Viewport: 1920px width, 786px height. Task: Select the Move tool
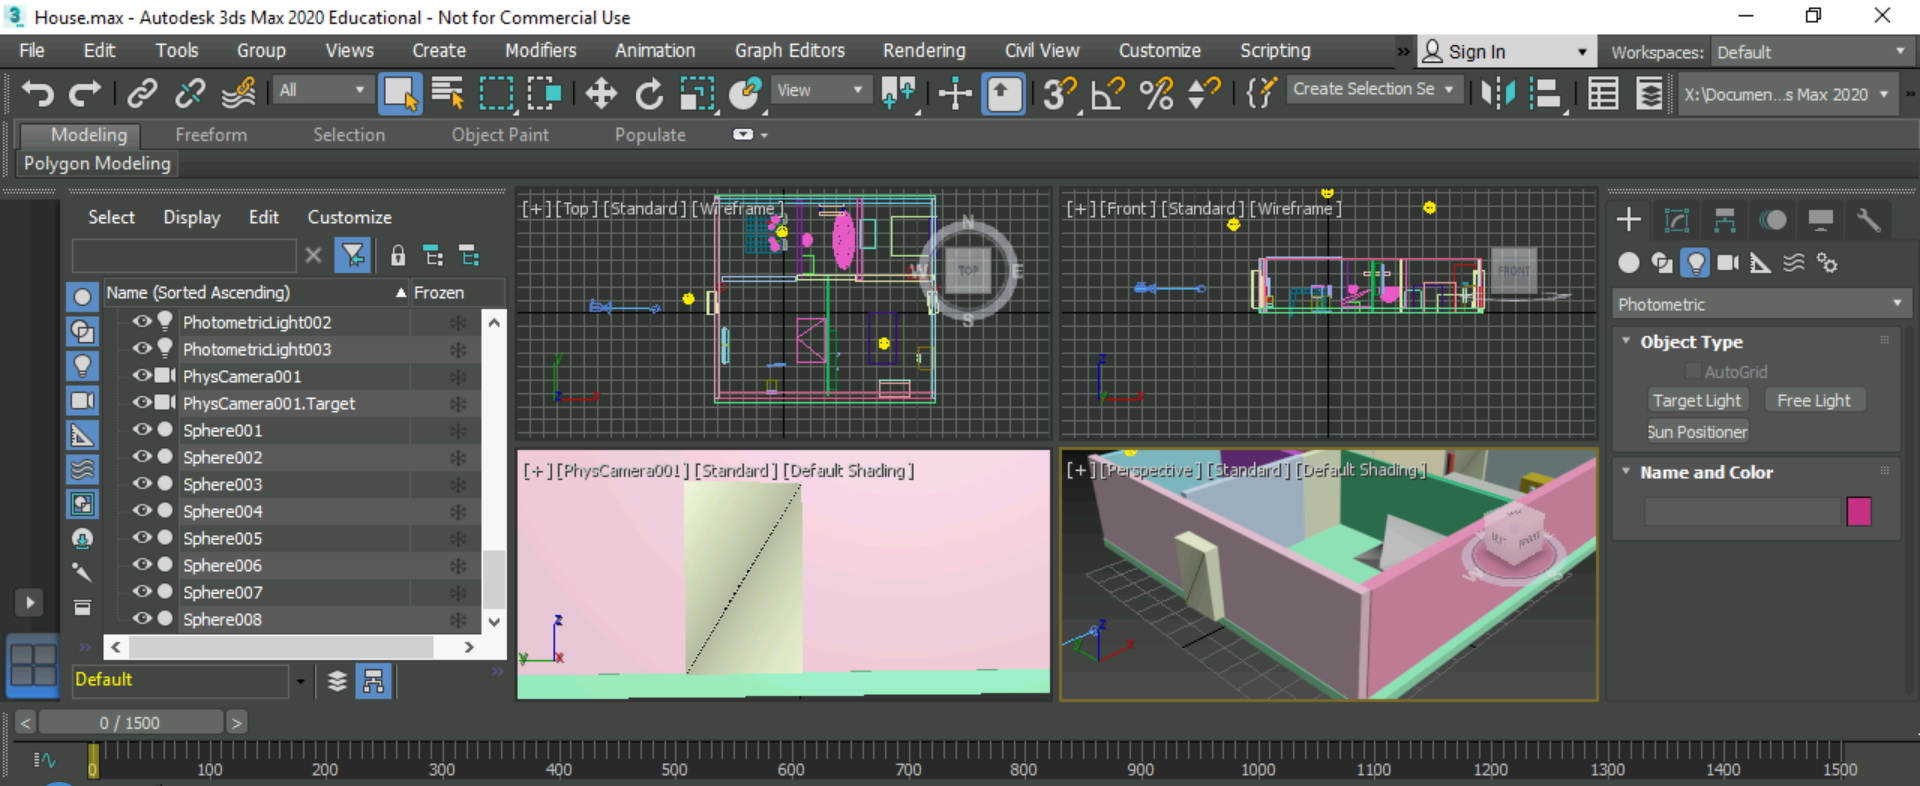point(601,94)
